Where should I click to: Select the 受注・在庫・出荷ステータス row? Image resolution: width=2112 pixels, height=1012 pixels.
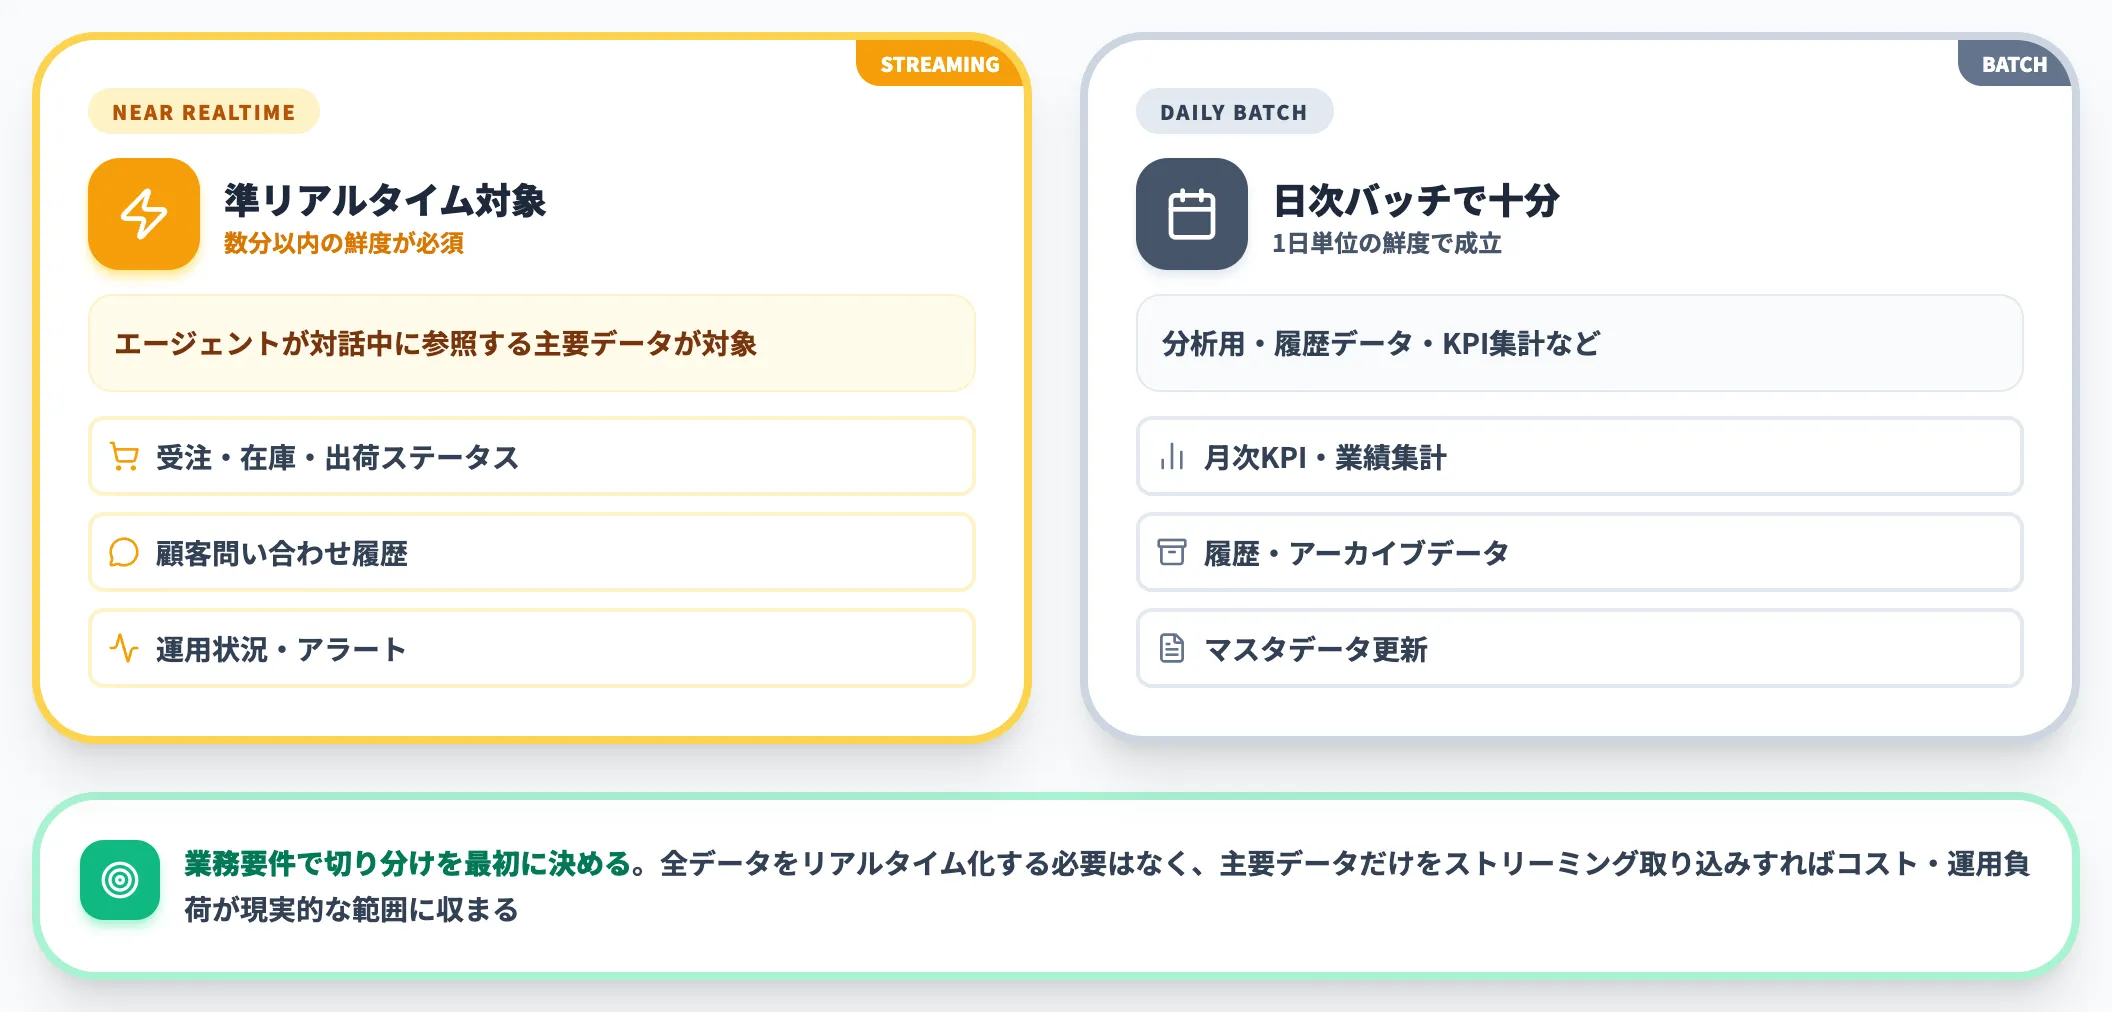(532, 457)
